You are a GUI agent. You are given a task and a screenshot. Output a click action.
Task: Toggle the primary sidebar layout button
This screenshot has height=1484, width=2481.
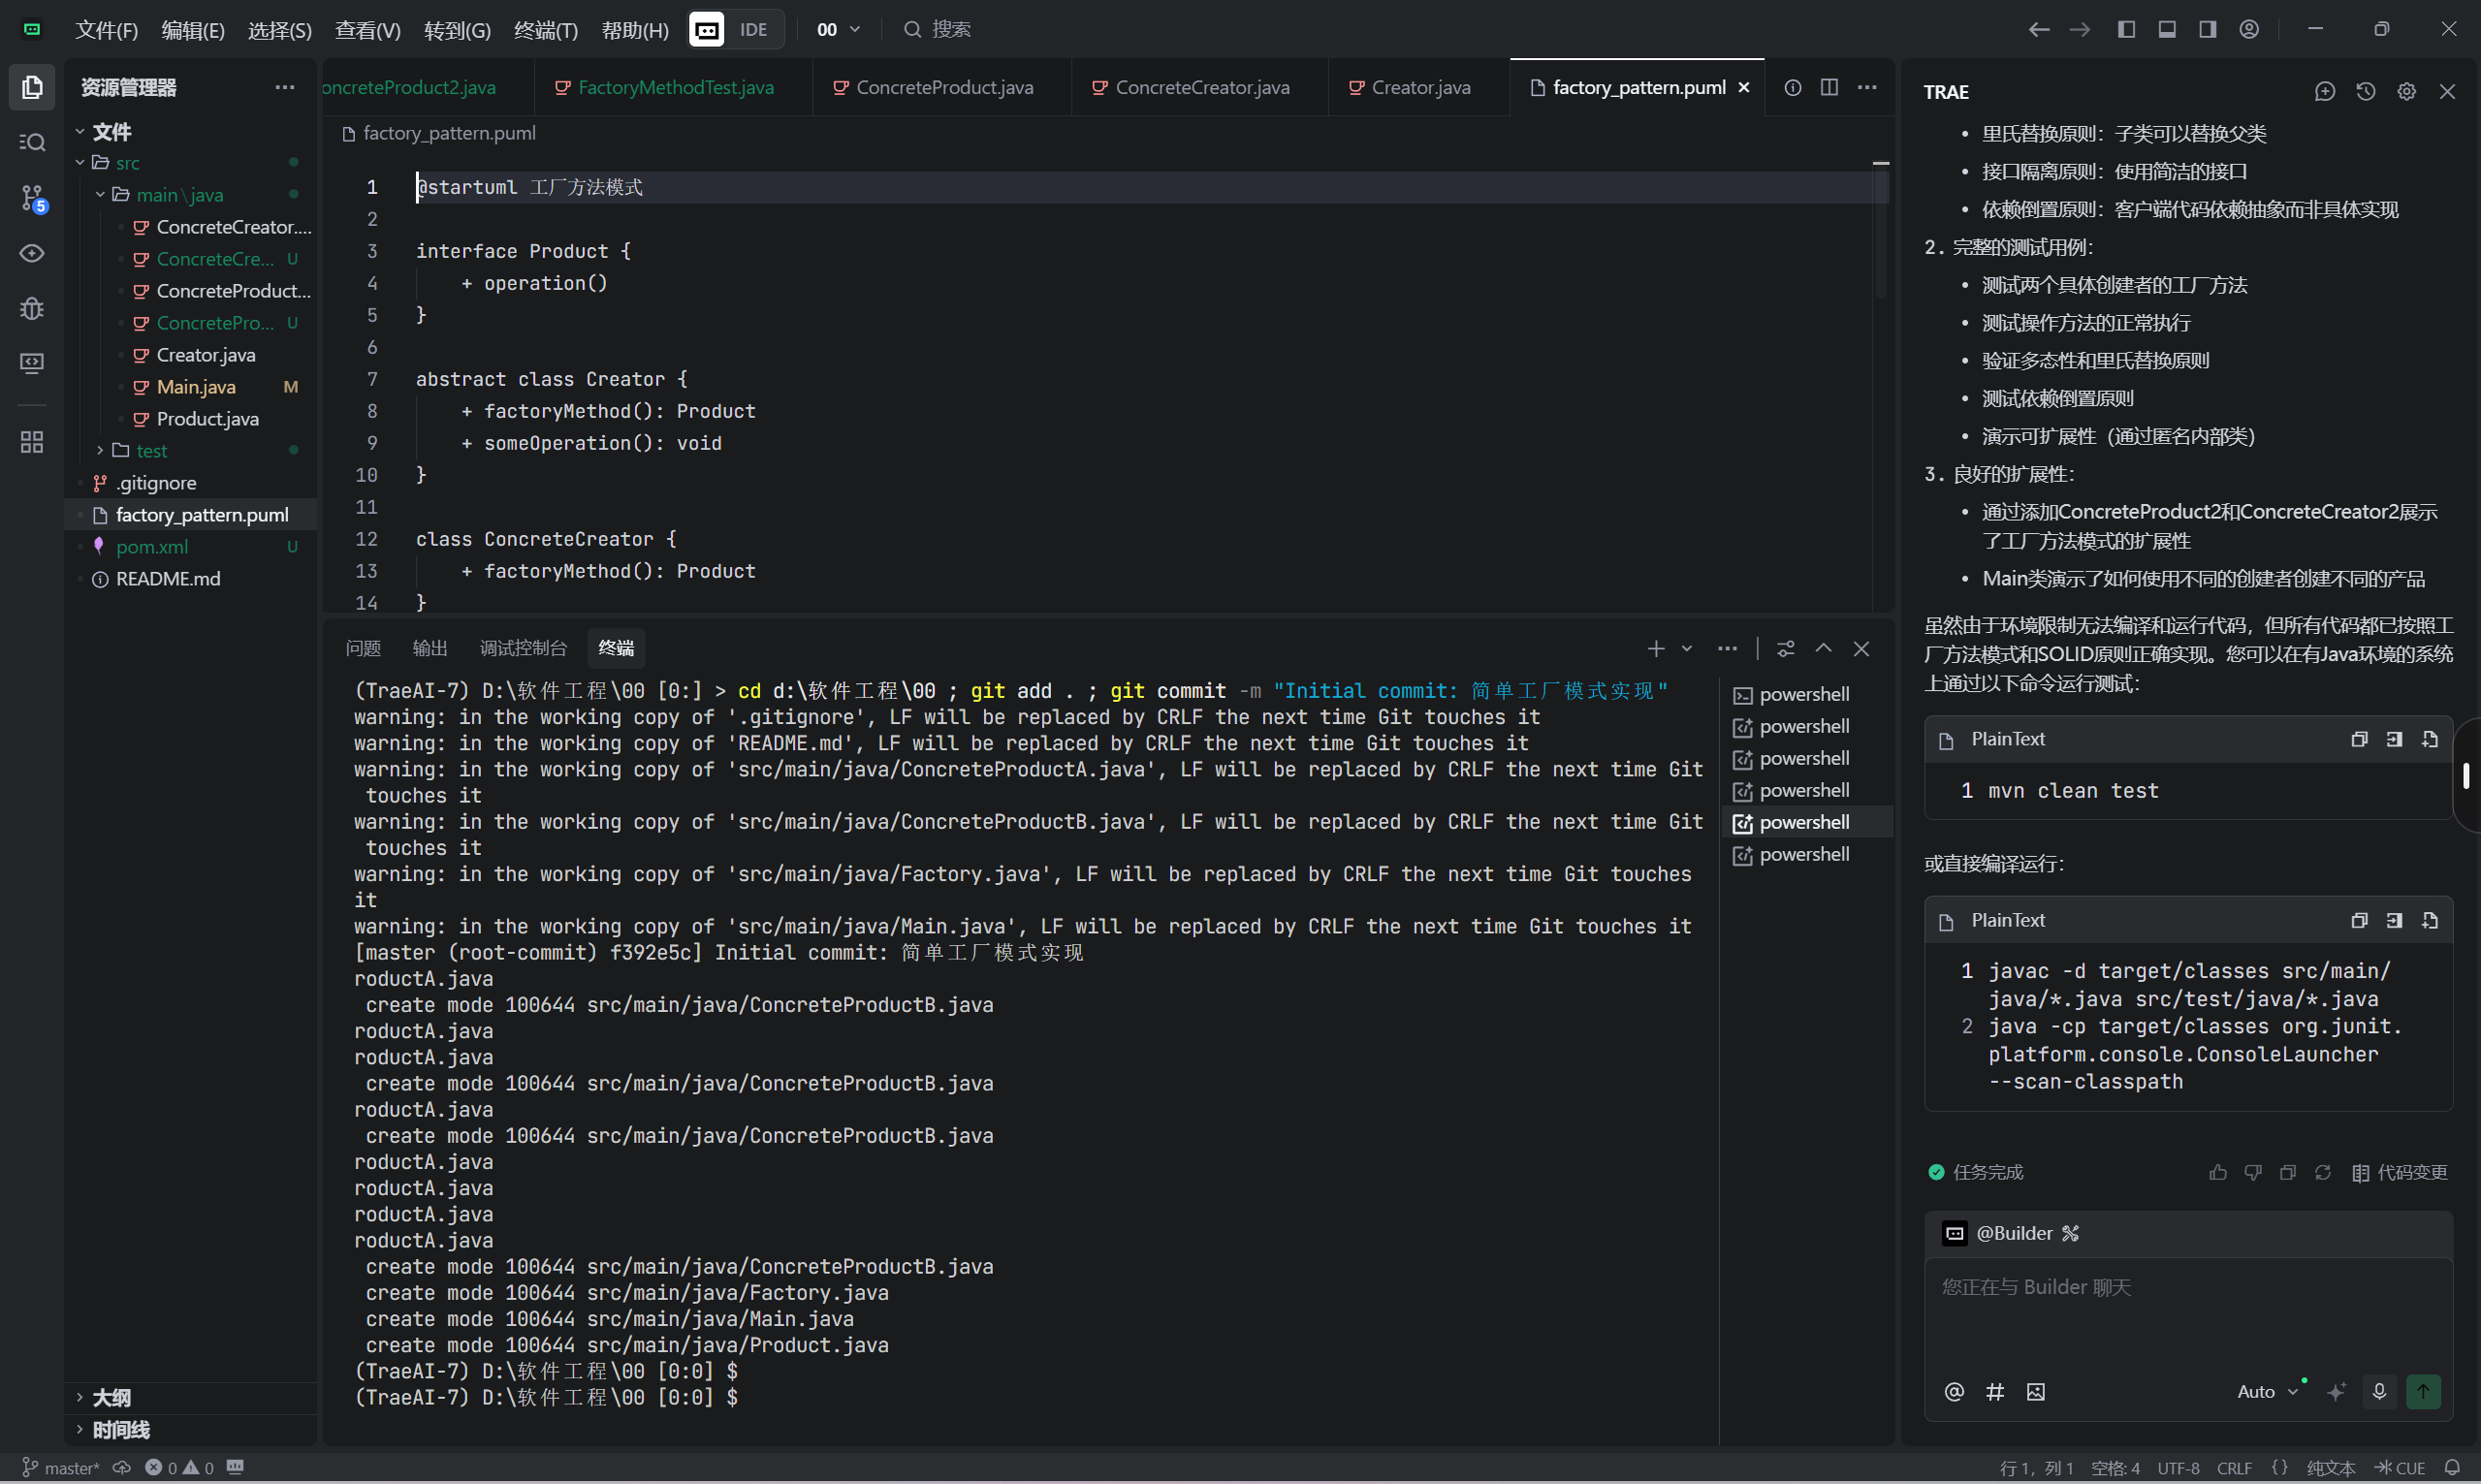2126,29
